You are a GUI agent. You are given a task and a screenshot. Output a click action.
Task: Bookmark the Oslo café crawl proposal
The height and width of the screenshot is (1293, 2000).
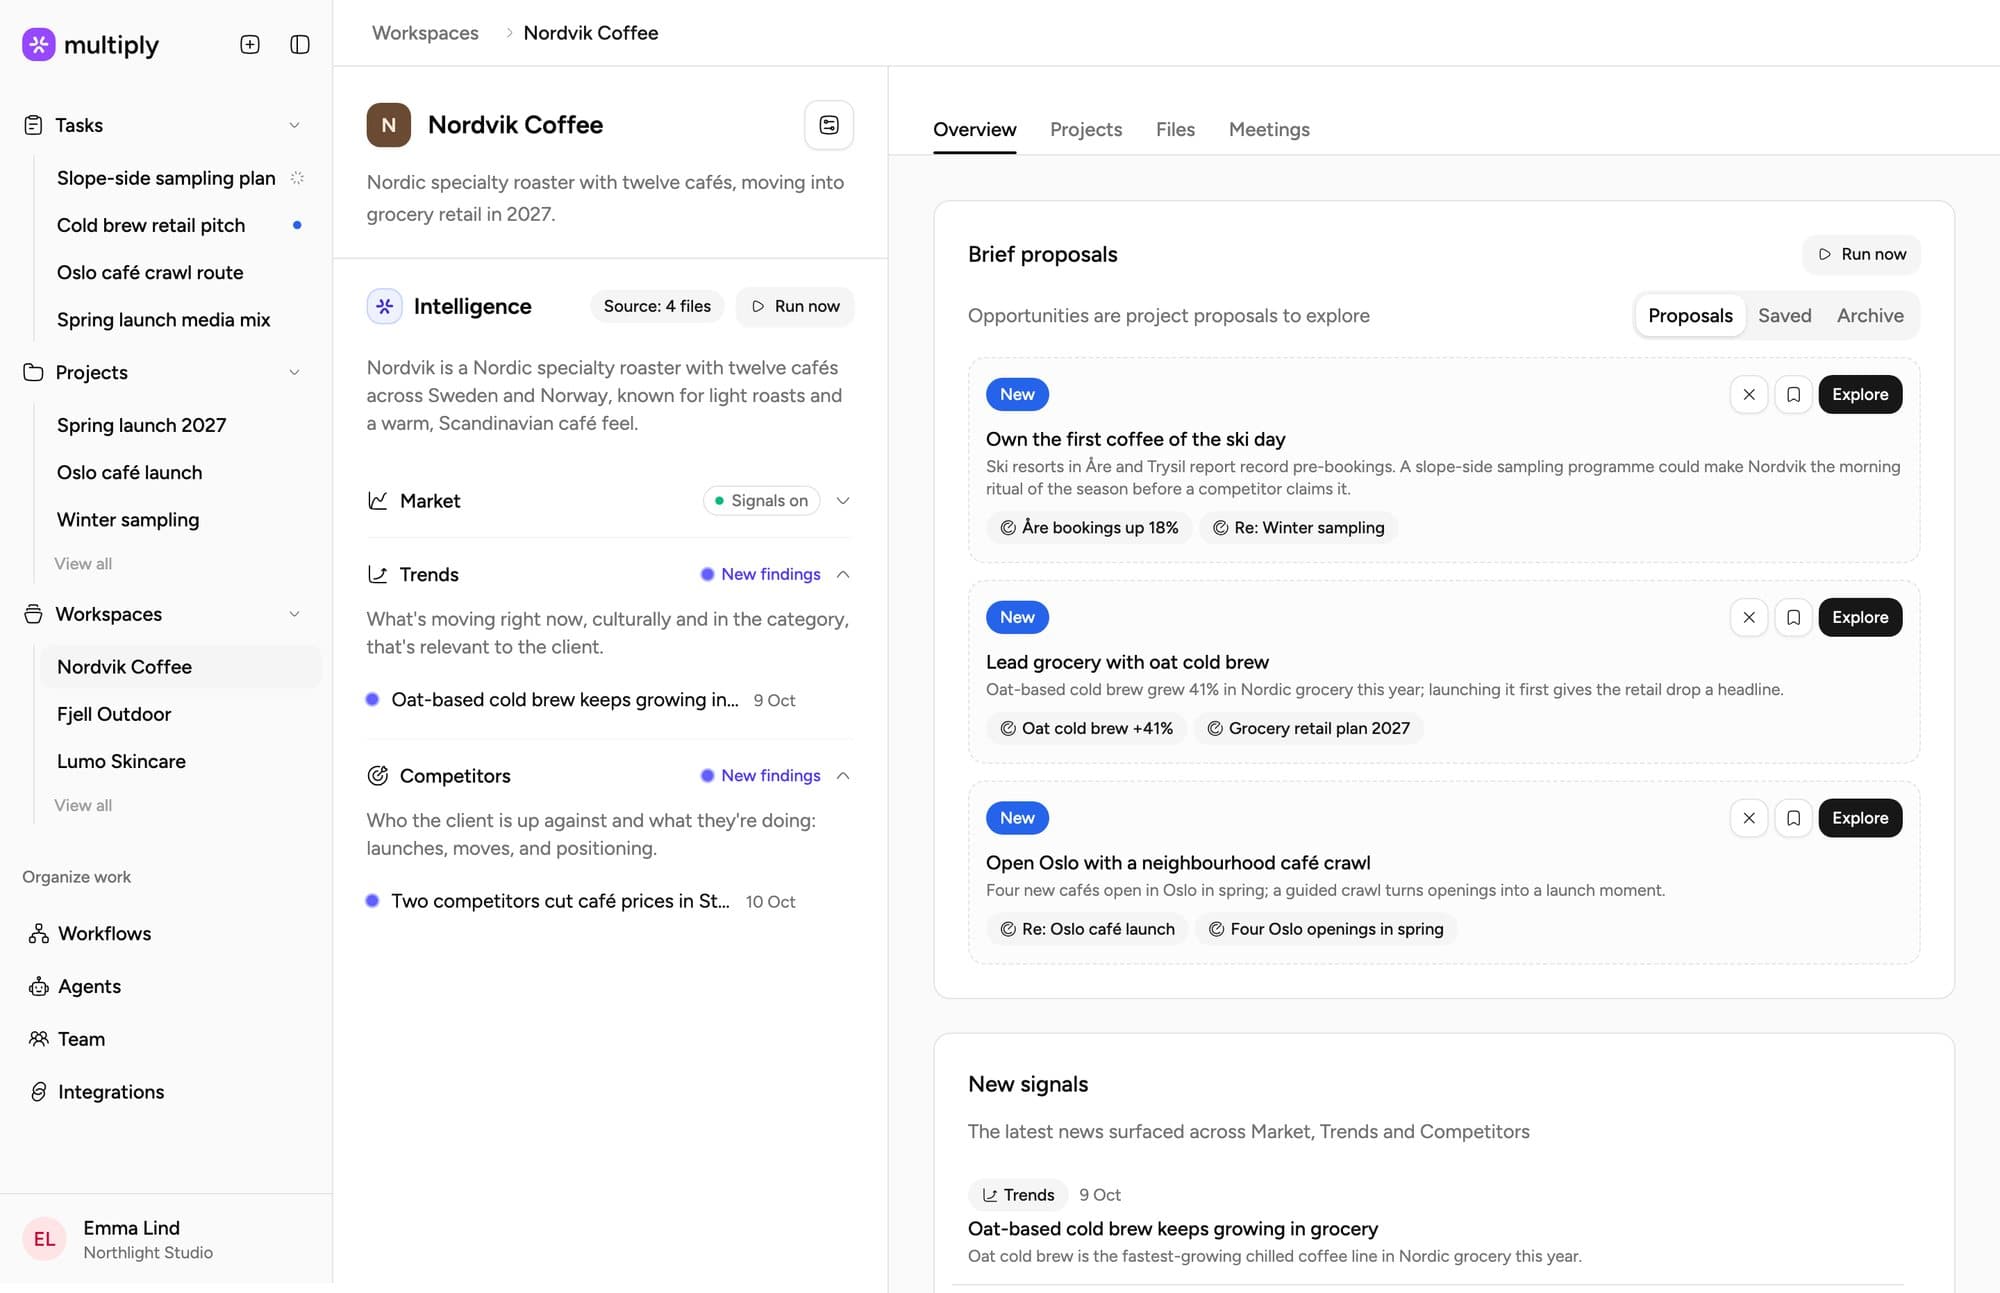point(1794,818)
